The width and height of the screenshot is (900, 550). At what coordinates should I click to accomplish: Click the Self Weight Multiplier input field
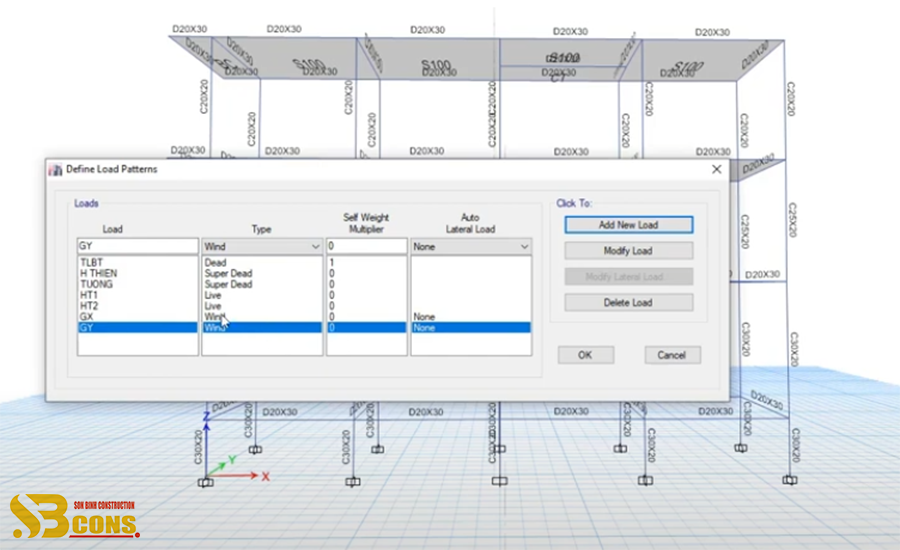(x=367, y=246)
